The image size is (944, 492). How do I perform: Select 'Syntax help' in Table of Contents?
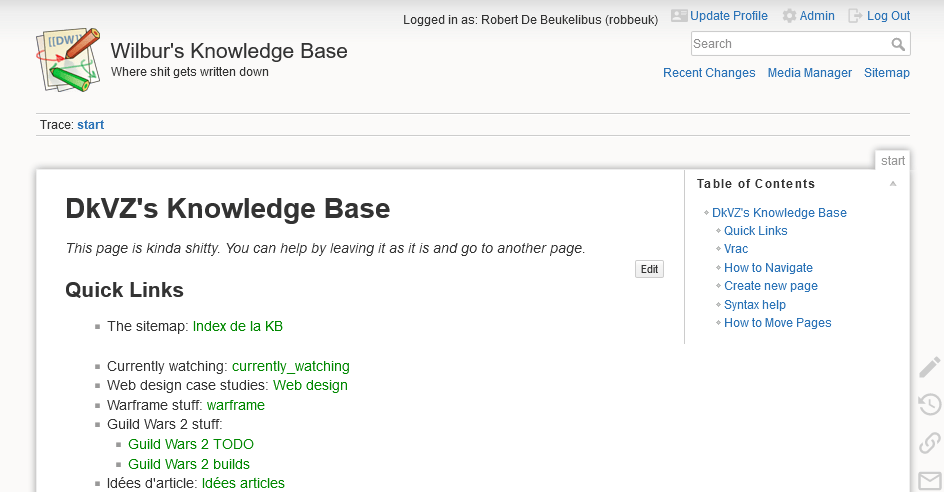pos(754,305)
